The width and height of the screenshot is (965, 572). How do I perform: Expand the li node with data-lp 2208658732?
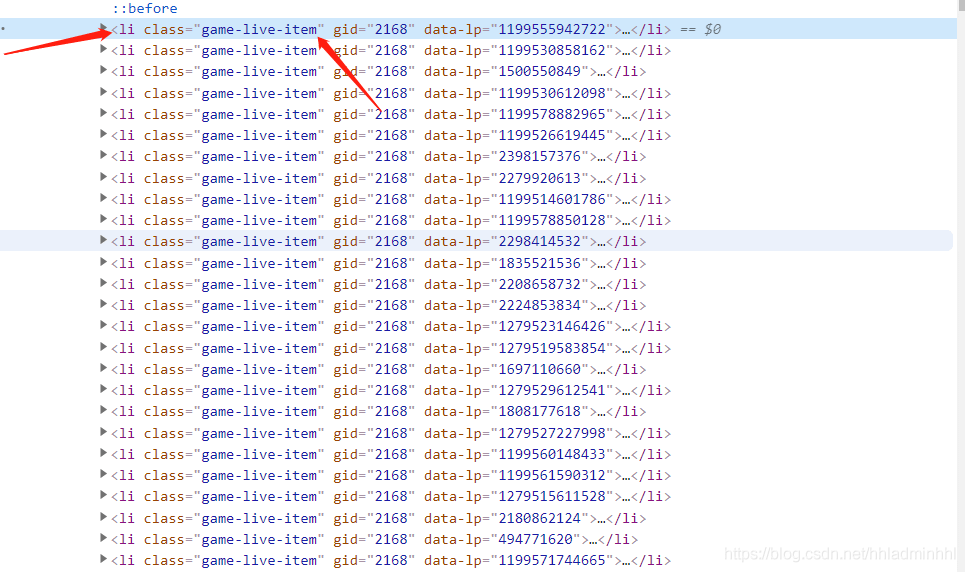(x=103, y=283)
